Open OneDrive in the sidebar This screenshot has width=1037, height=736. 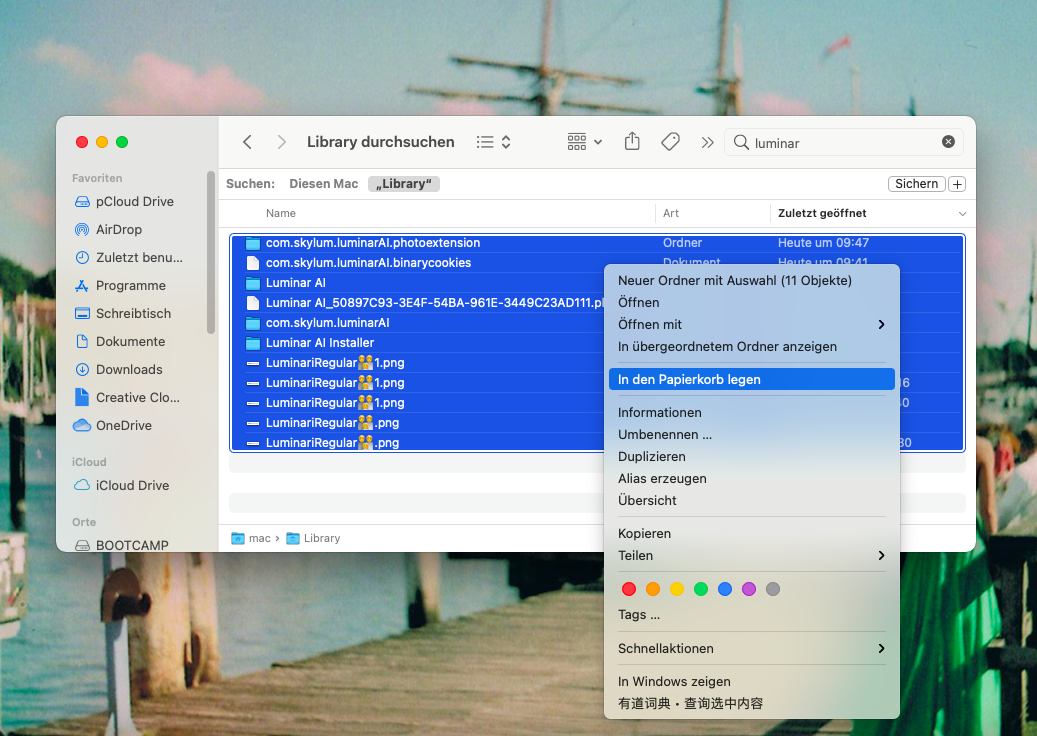(x=124, y=425)
